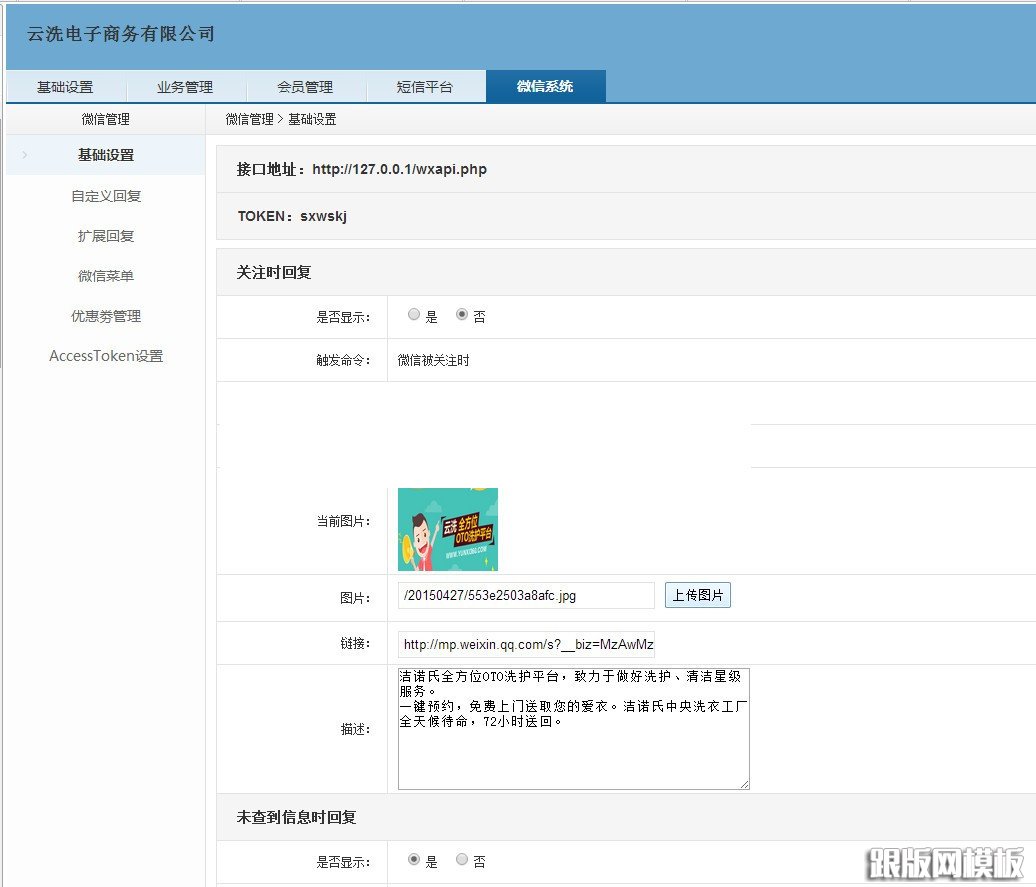Select 是 radio for 关注时回复 display
This screenshot has width=1036, height=887.
414,314
